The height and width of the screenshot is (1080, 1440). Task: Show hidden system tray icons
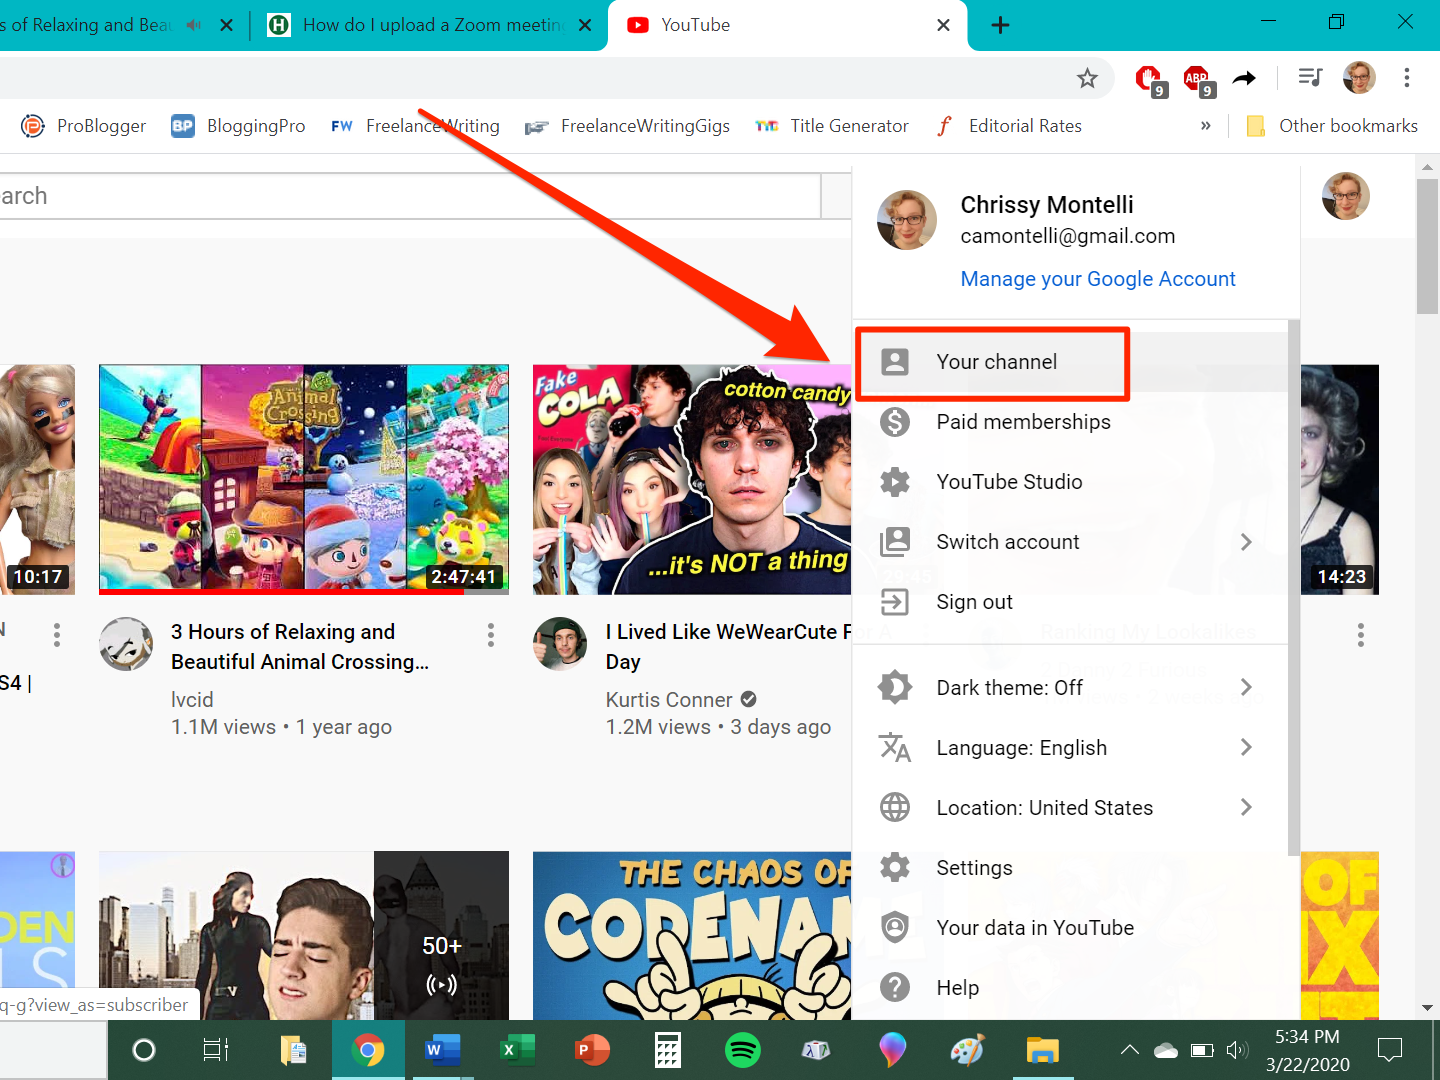(x=1129, y=1050)
